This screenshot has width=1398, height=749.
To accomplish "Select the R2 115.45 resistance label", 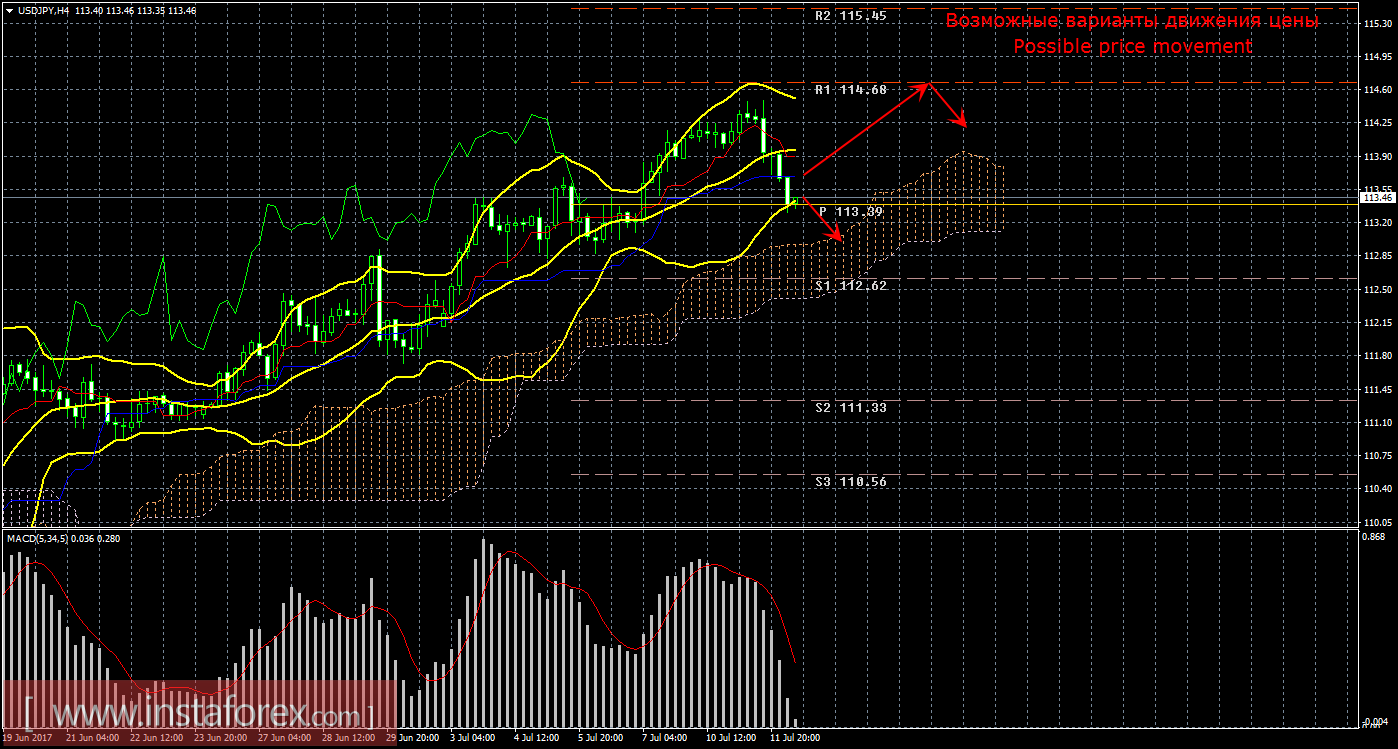I will coord(850,16).
